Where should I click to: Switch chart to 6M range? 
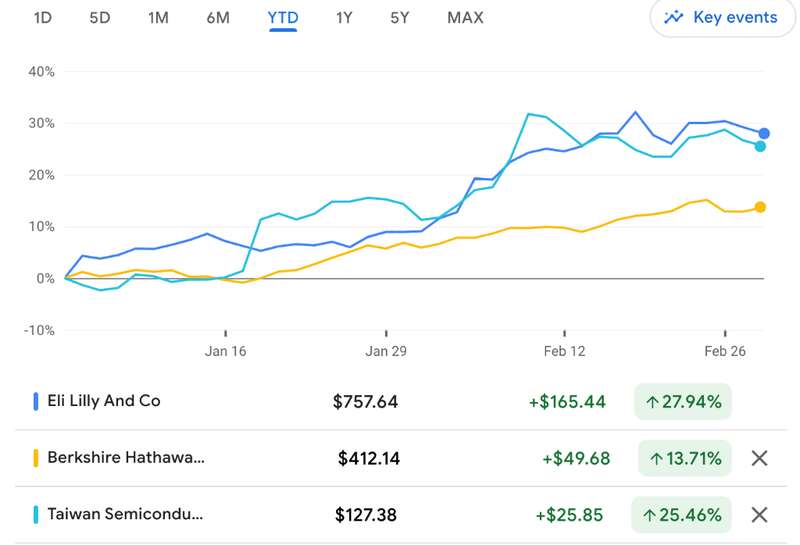(x=218, y=18)
